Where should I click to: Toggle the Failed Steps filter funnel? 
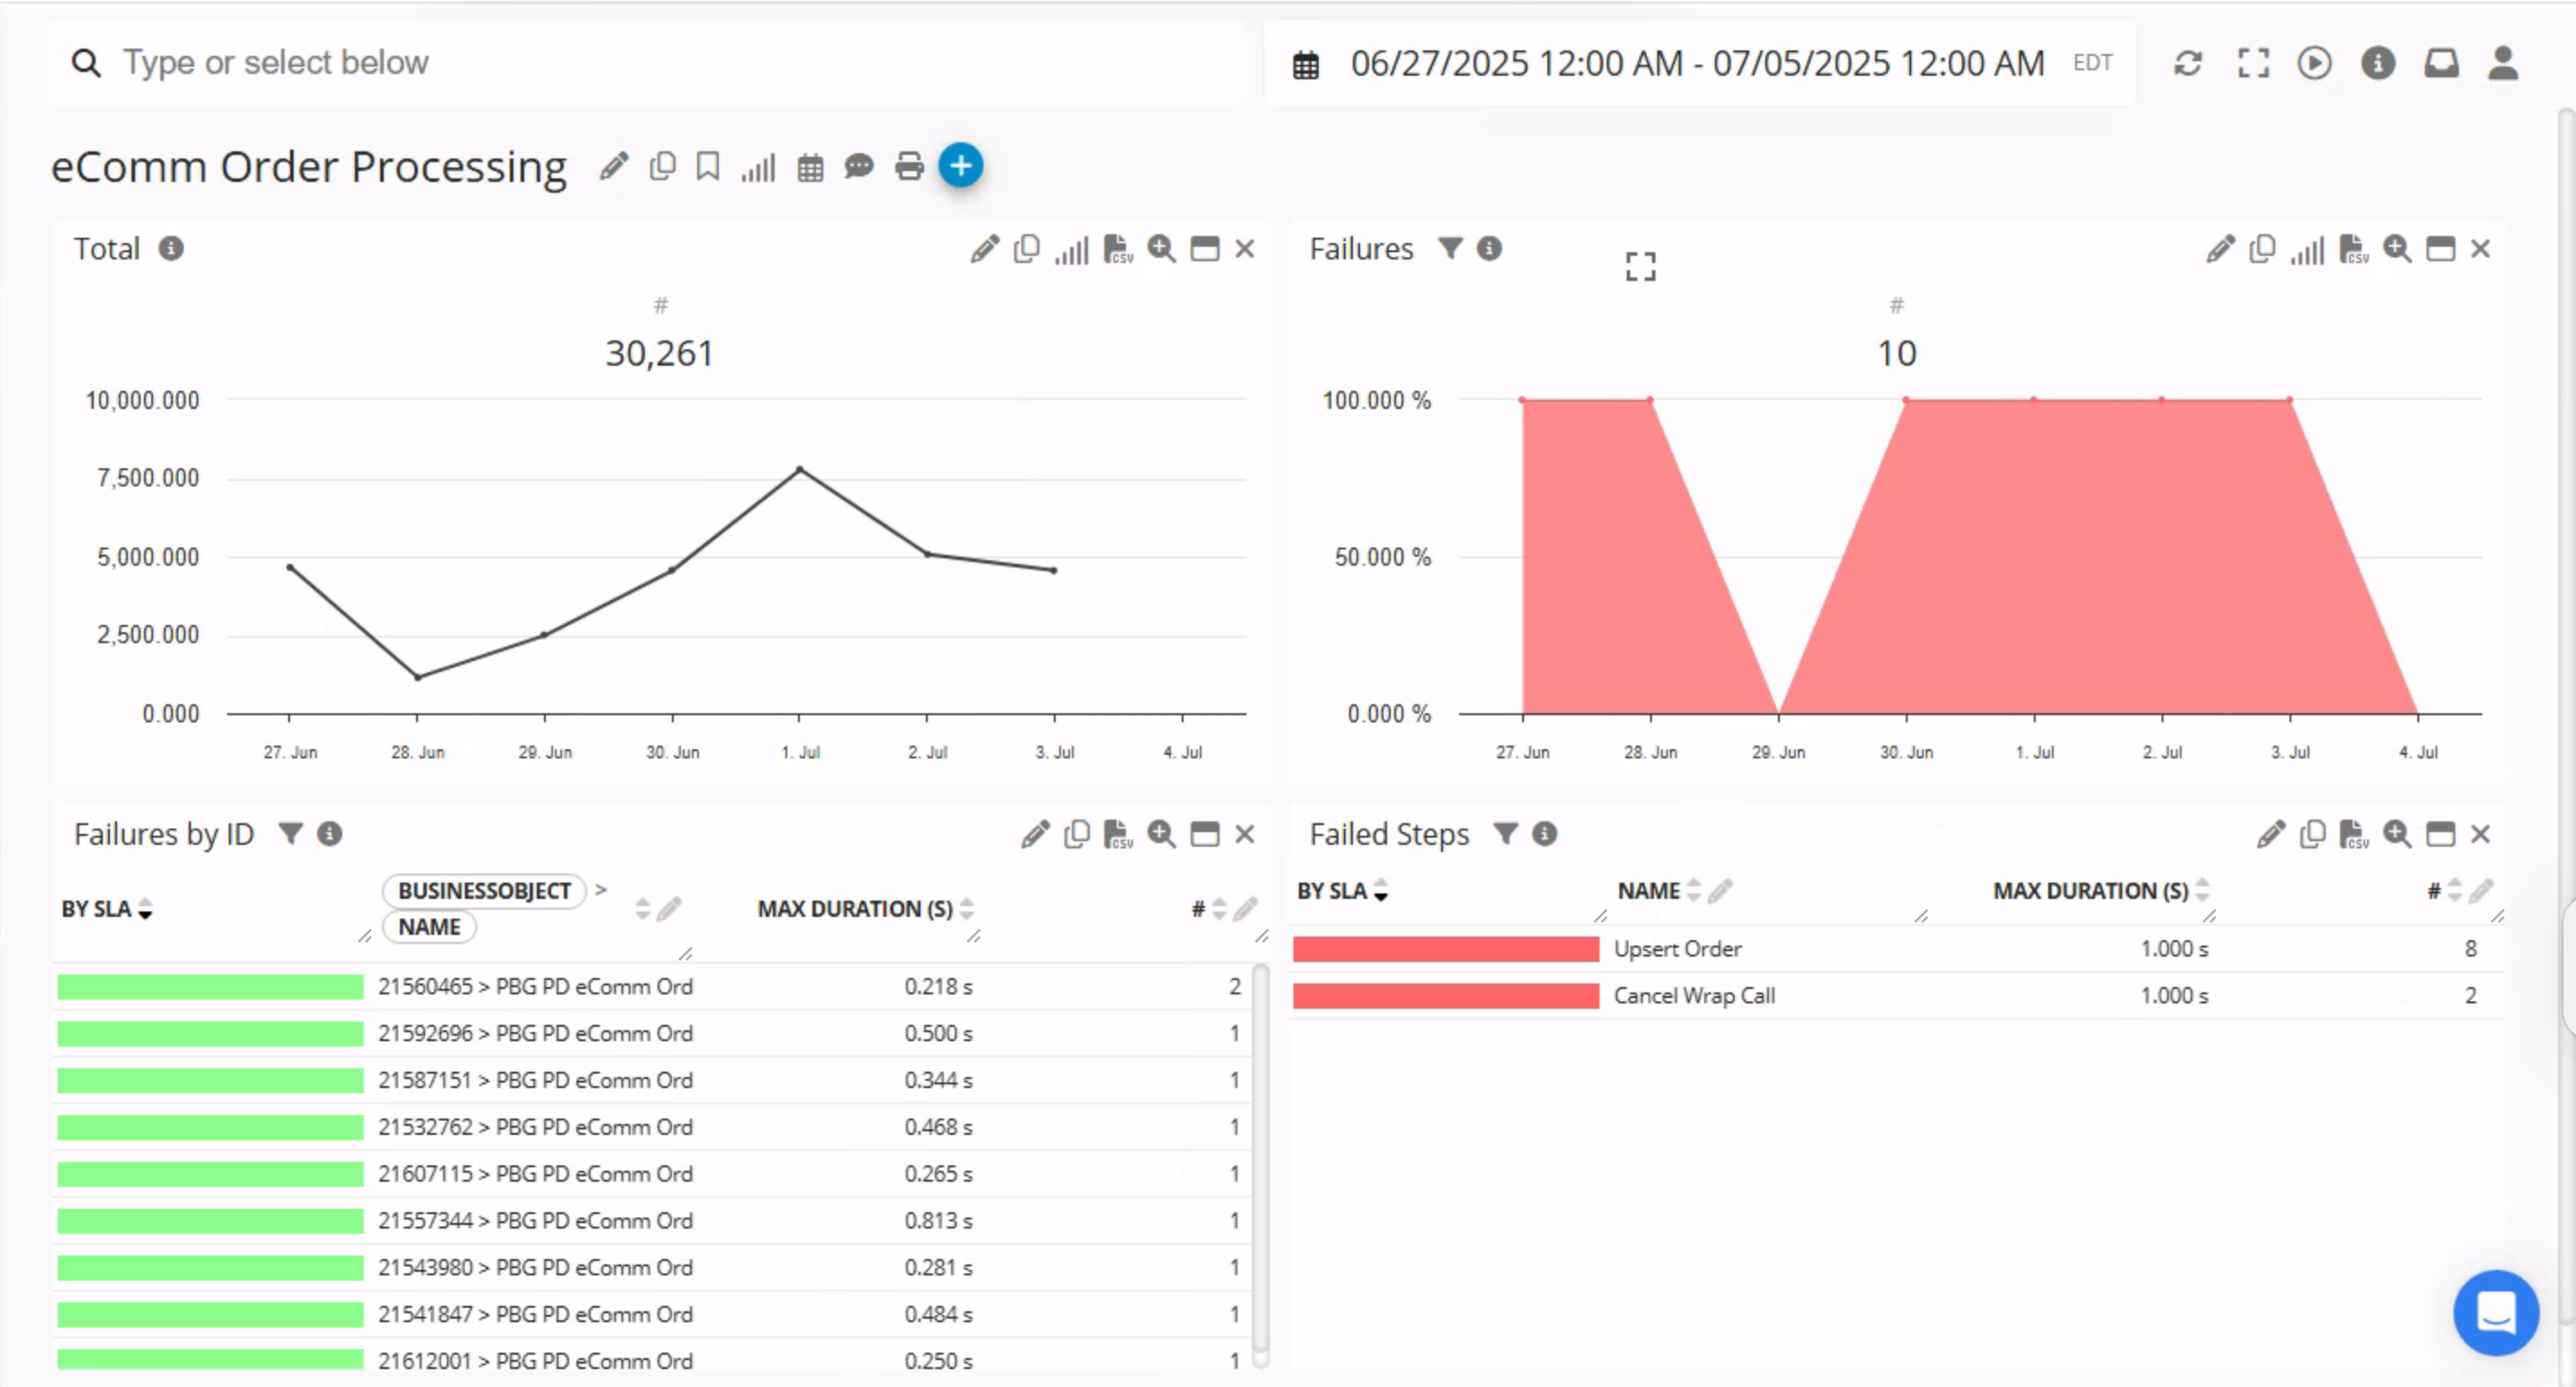click(x=1505, y=834)
